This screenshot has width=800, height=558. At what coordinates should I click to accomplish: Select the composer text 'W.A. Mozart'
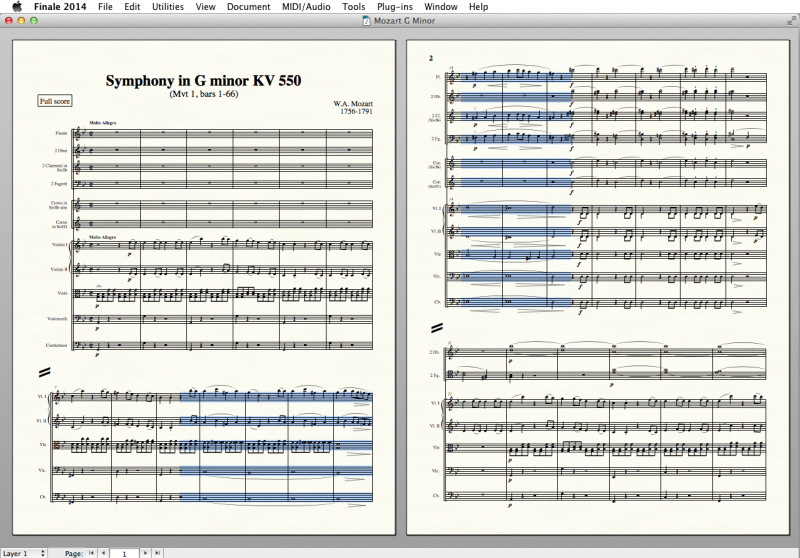pos(353,104)
